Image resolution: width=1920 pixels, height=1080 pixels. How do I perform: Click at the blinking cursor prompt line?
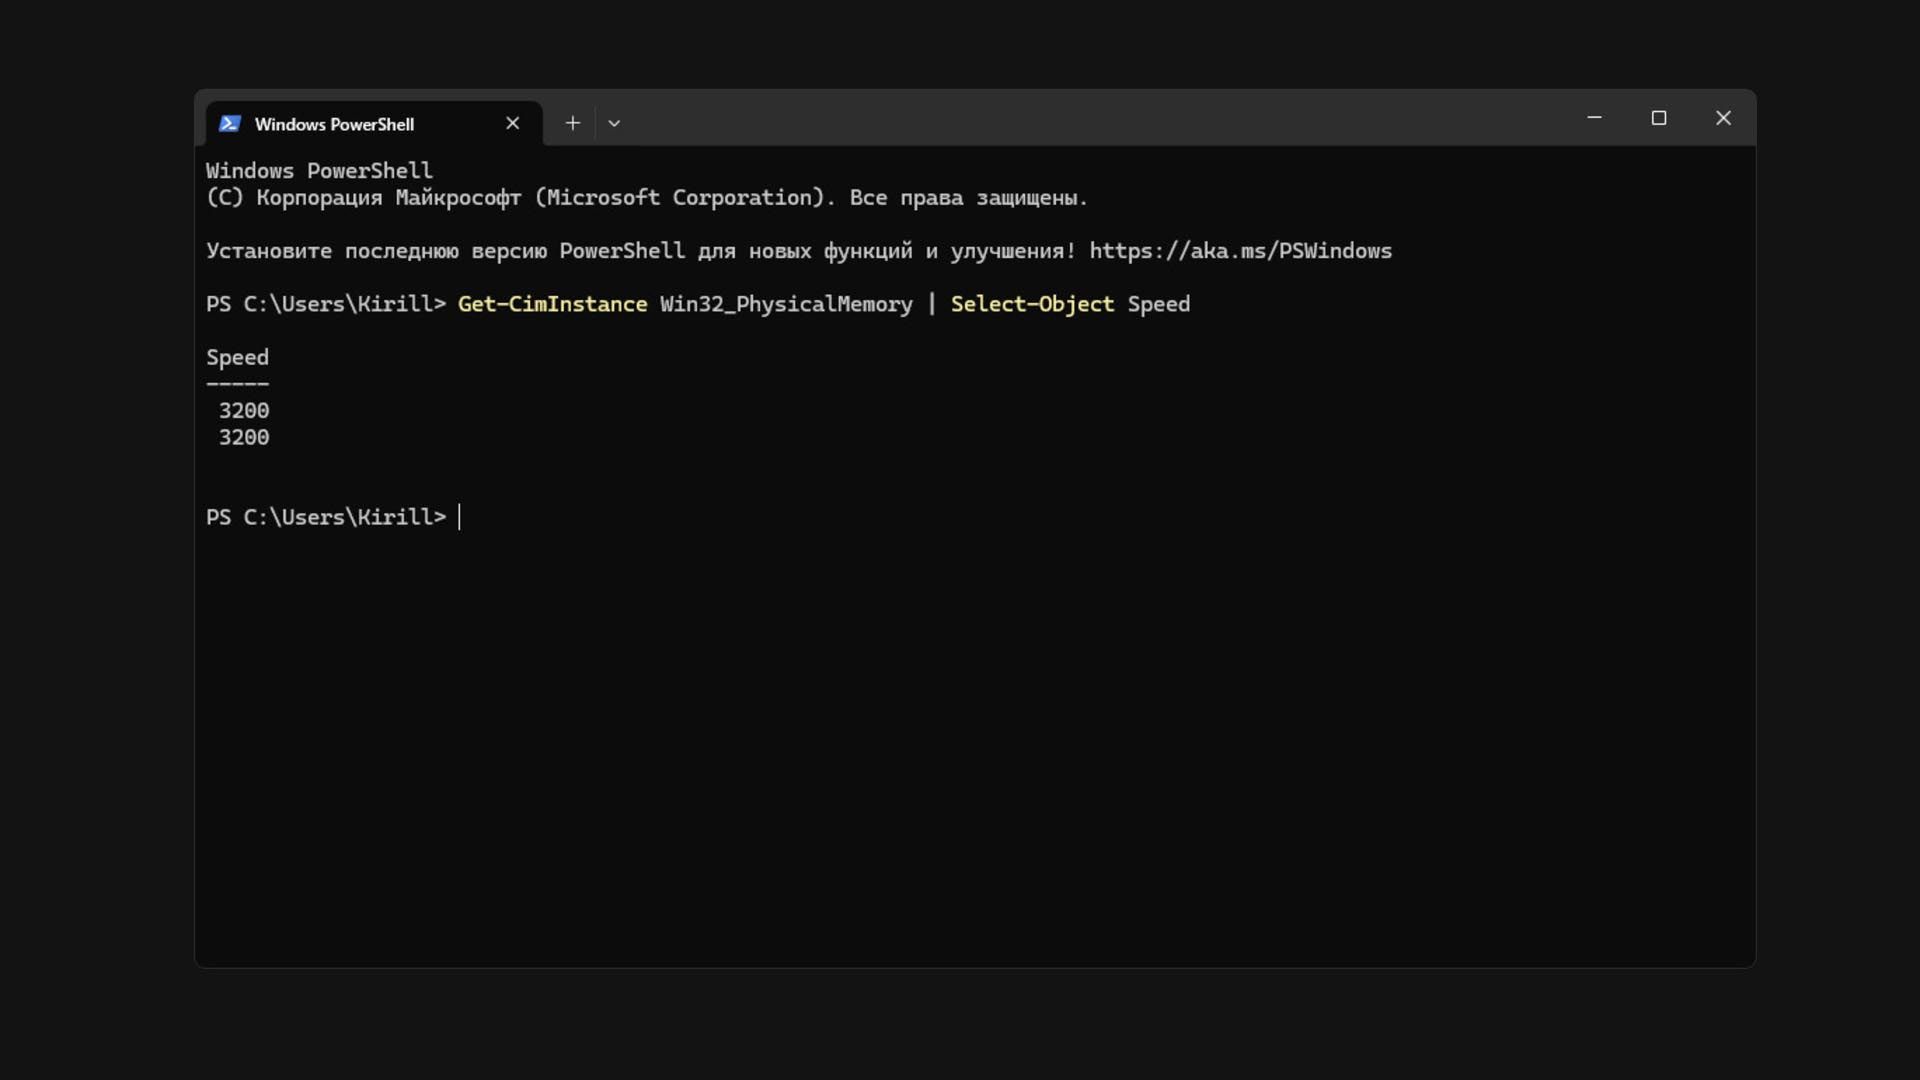[460, 517]
